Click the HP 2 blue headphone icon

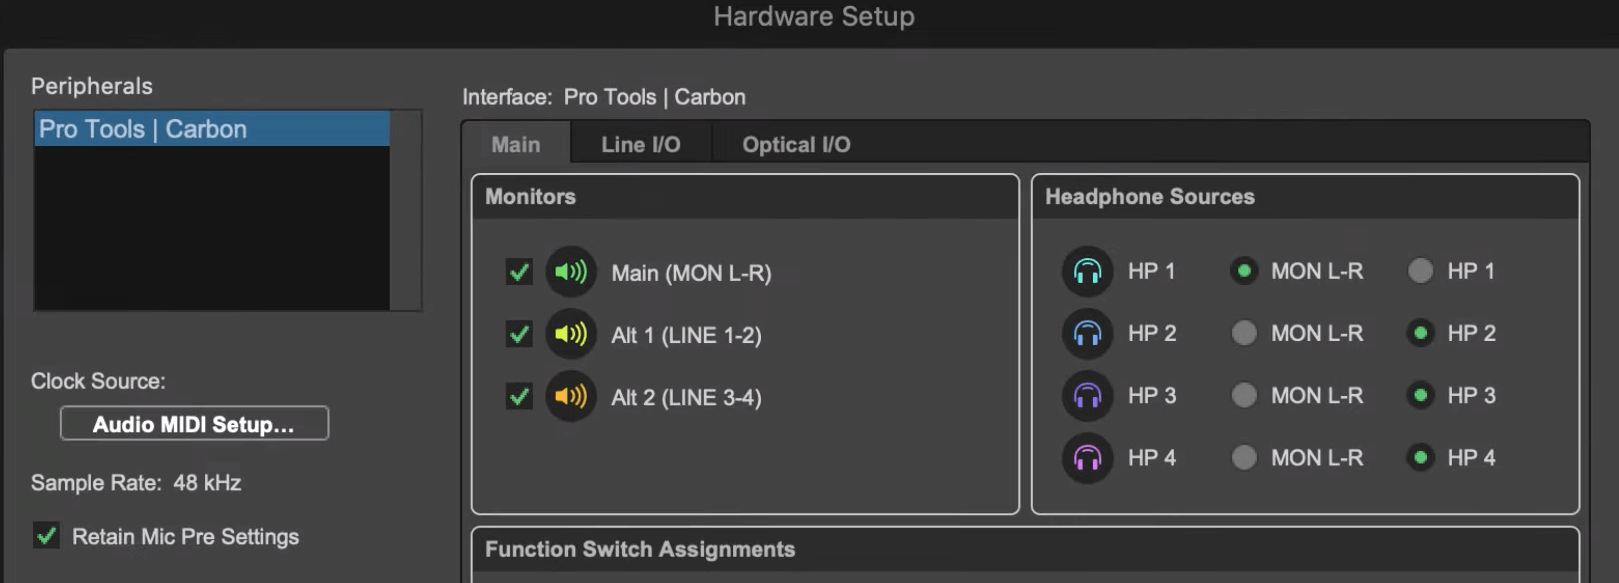click(1087, 333)
